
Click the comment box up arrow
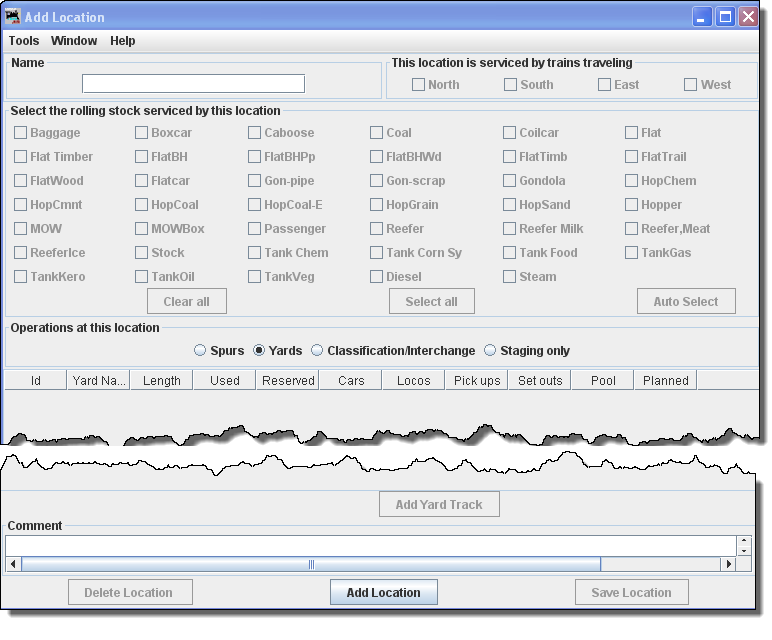click(744, 541)
